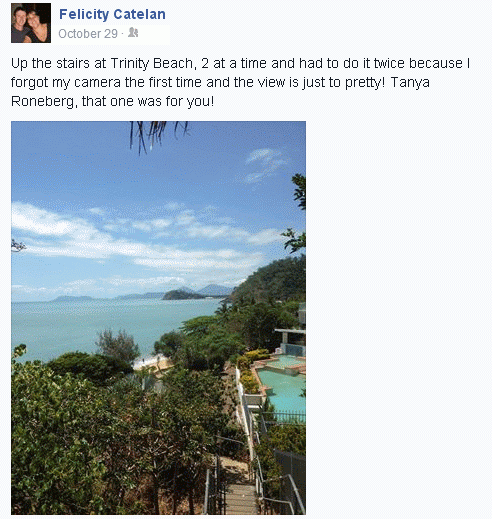Click the word "Roneberg" in the post text
This screenshot has width=492, height=519.
(42, 101)
